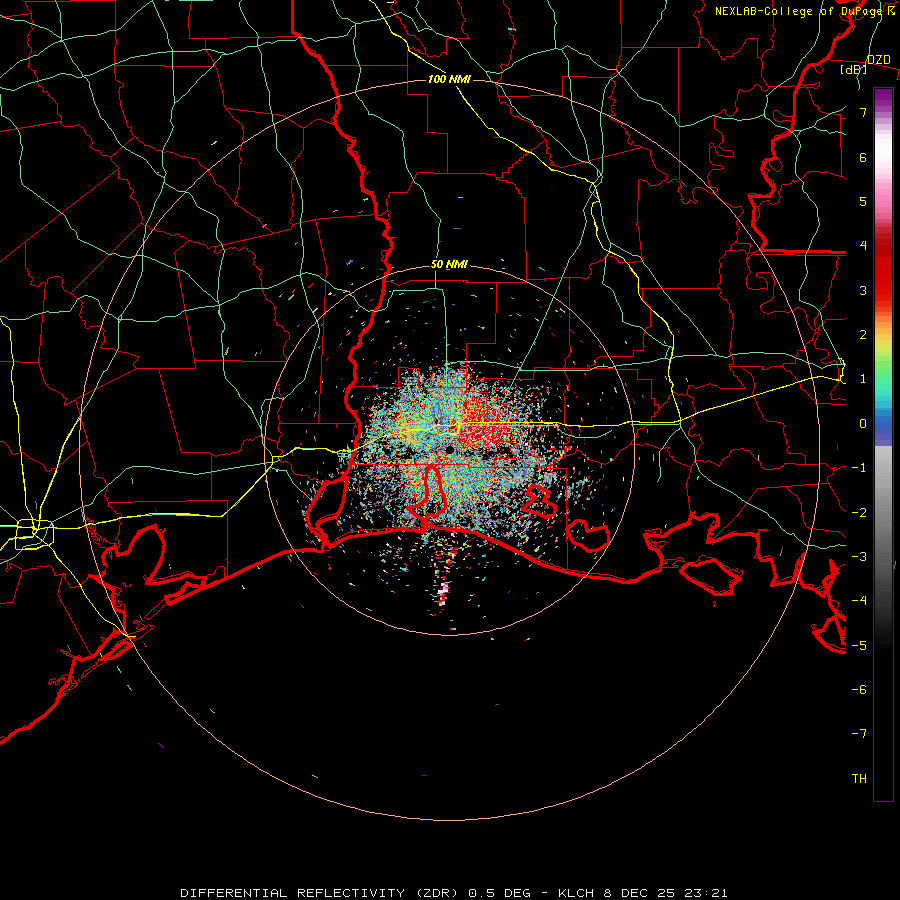Click the "KLCH" radar site identifier

point(577,893)
